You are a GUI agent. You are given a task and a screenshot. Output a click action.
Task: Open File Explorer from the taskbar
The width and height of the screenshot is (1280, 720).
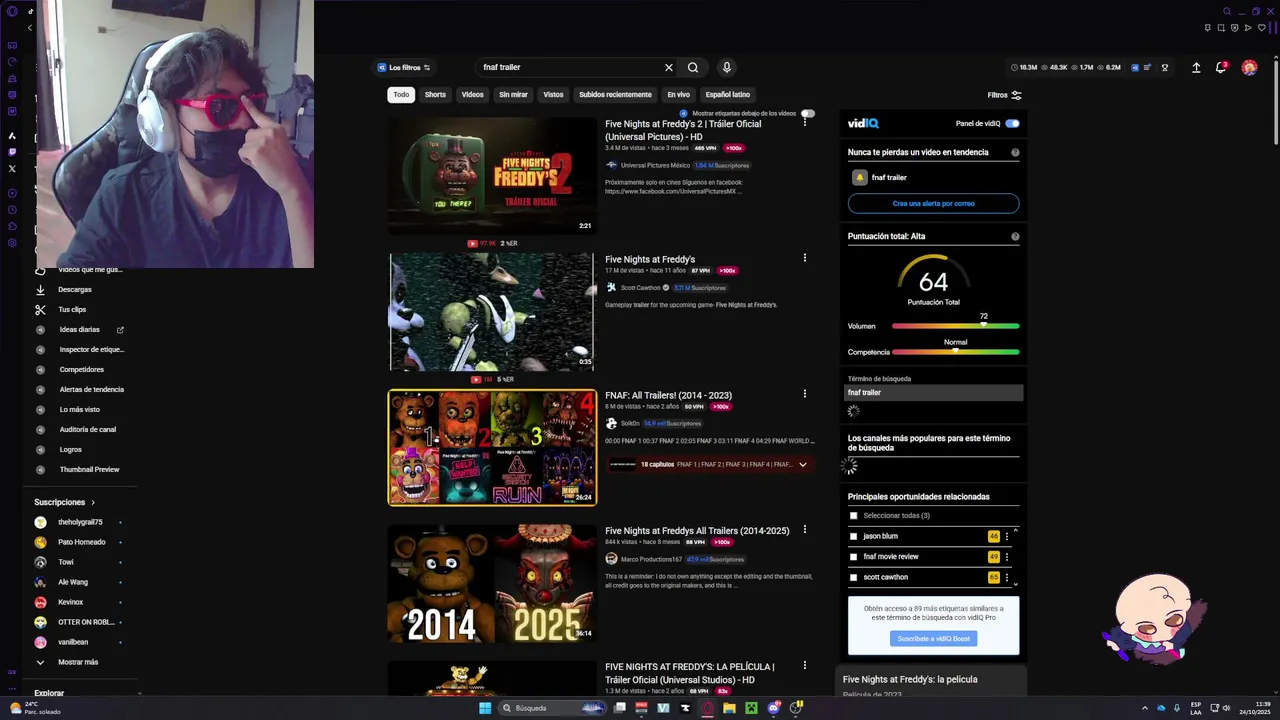click(729, 708)
